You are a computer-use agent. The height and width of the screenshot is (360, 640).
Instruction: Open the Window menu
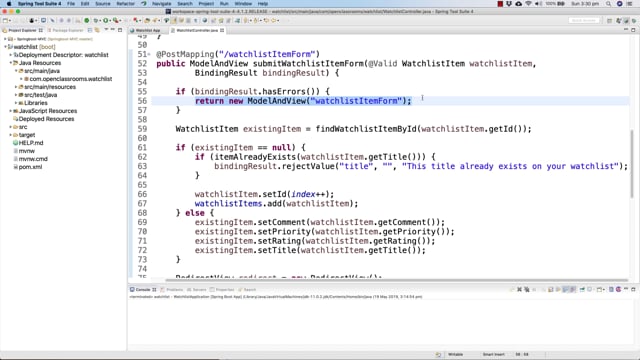tap(243, 4)
